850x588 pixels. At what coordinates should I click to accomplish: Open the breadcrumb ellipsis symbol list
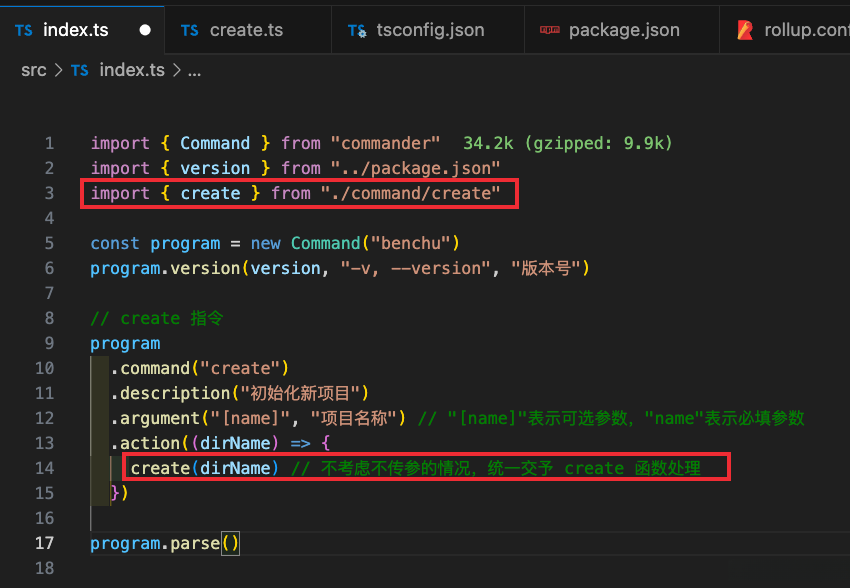tap(194, 71)
